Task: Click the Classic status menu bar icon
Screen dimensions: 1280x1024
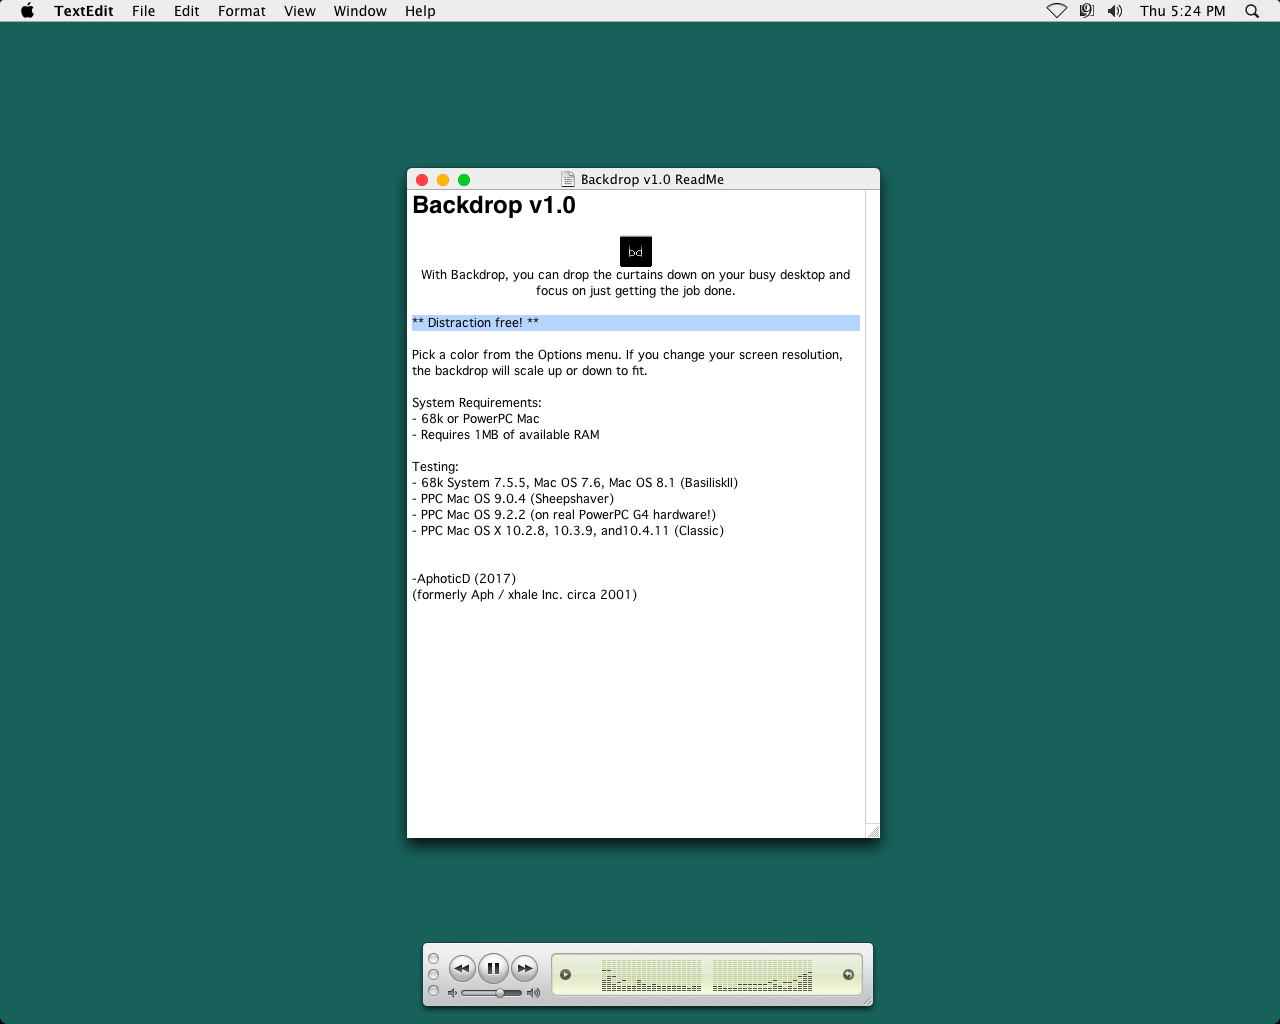Action: pos(1086,11)
